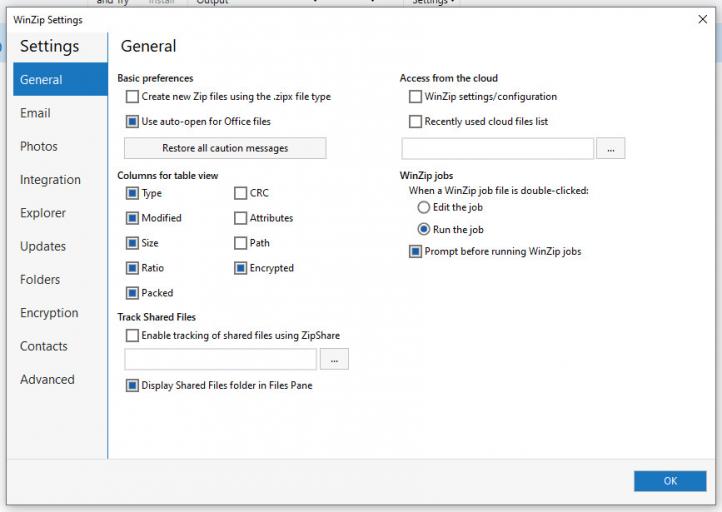Uncheck the Modified column
Image resolution: width=722 pixels, height=512 pixels.
coord(132,218)
